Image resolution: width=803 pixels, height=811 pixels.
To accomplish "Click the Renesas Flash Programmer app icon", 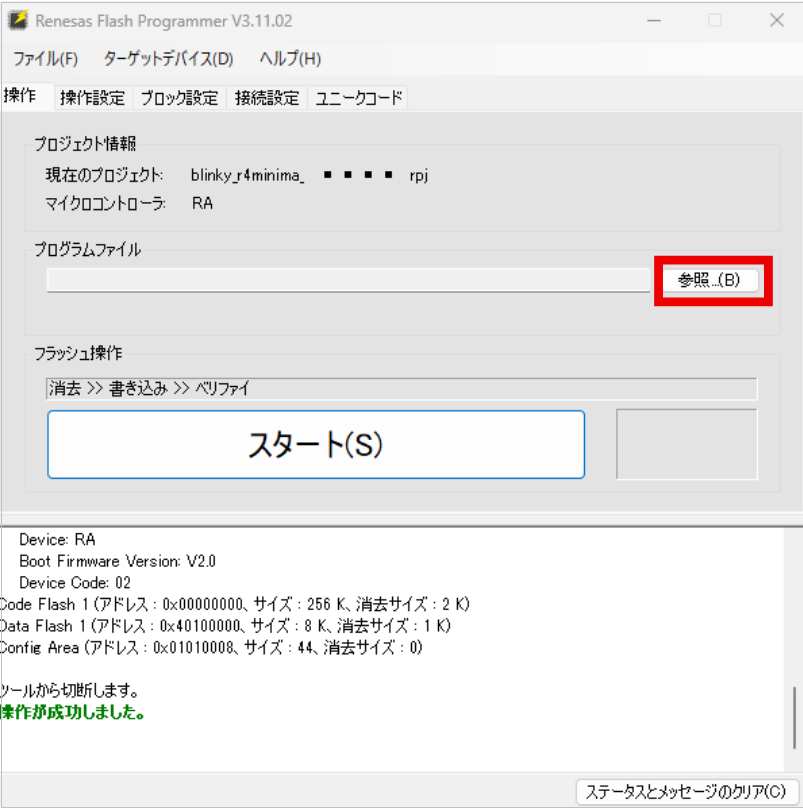I will coord(18,20).
